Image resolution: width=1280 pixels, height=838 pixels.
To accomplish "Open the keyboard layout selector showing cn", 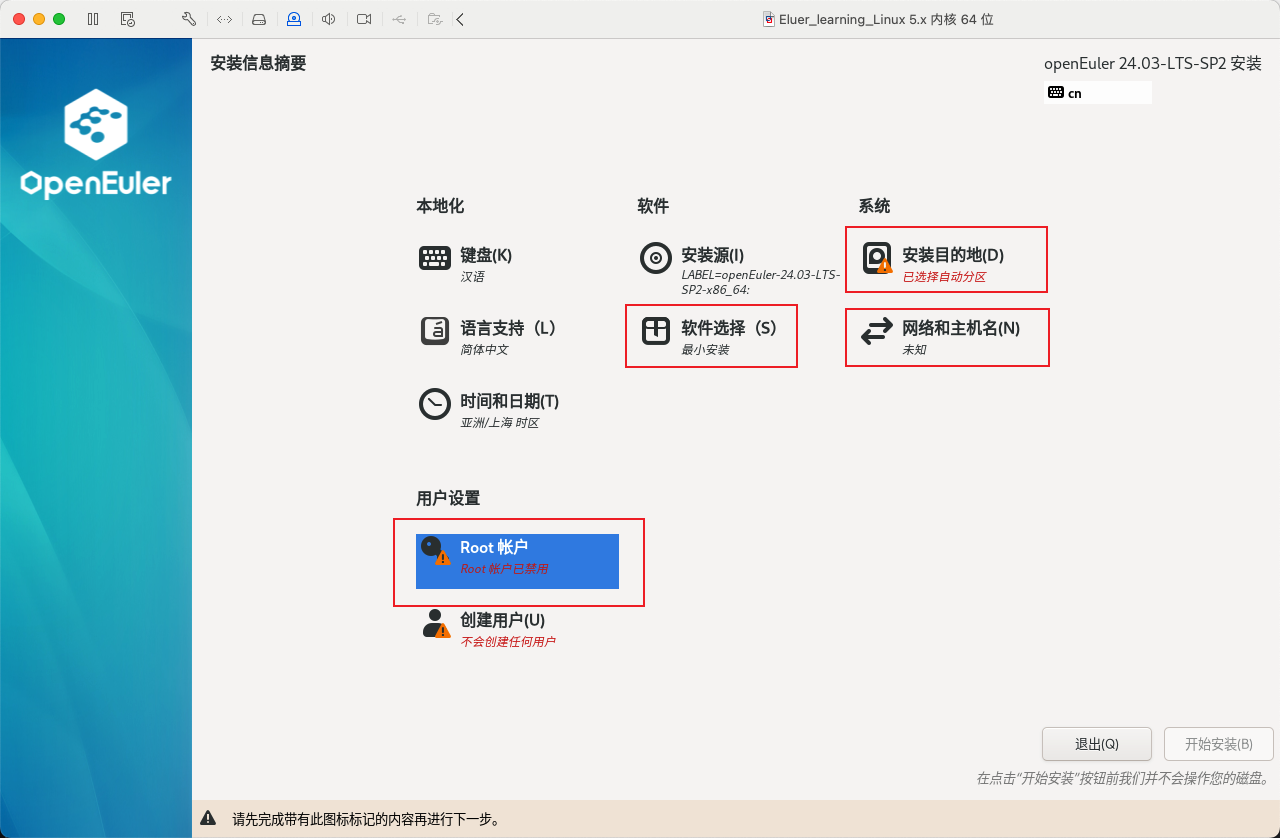I will click(x=1097, y=92).
